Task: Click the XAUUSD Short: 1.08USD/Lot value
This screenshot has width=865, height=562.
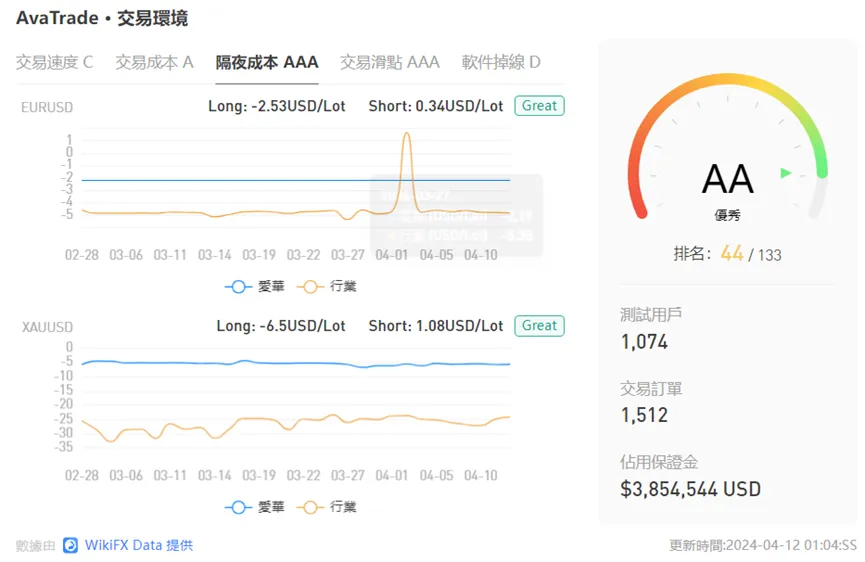Action: pyautogui.click(x=436, y=326)
